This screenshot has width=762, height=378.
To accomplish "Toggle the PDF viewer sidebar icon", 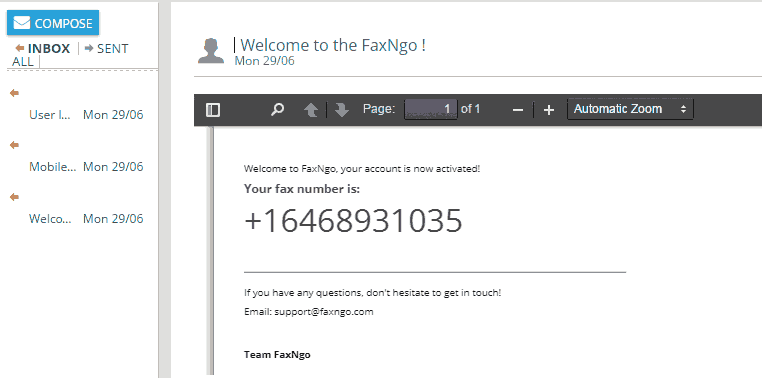I will click(213, 110).
